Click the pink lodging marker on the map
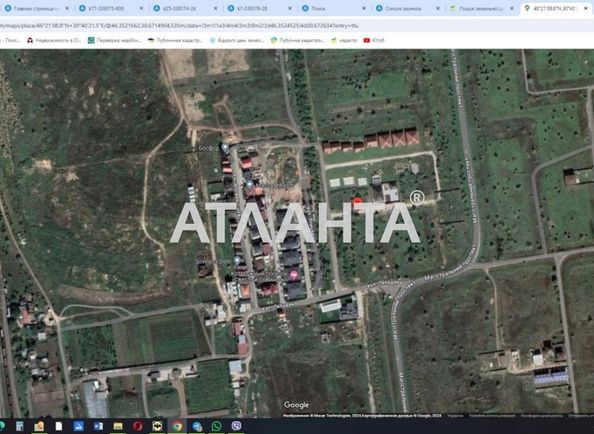The height and width of the screenshot is (434, 594). [293, 275]
